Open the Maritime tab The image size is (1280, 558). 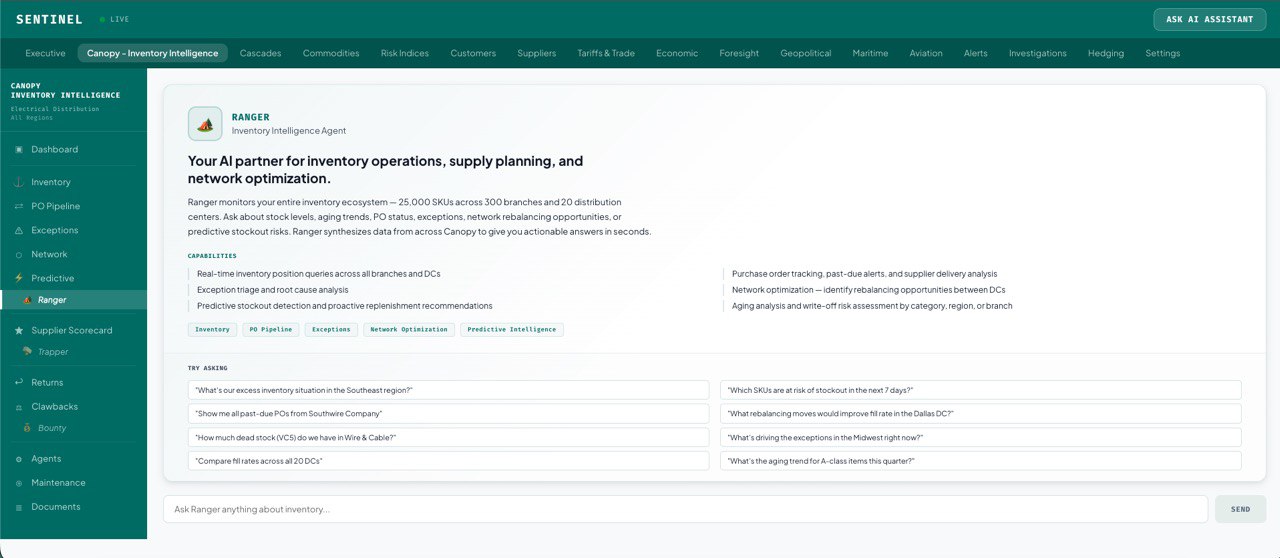pos(870,53)
